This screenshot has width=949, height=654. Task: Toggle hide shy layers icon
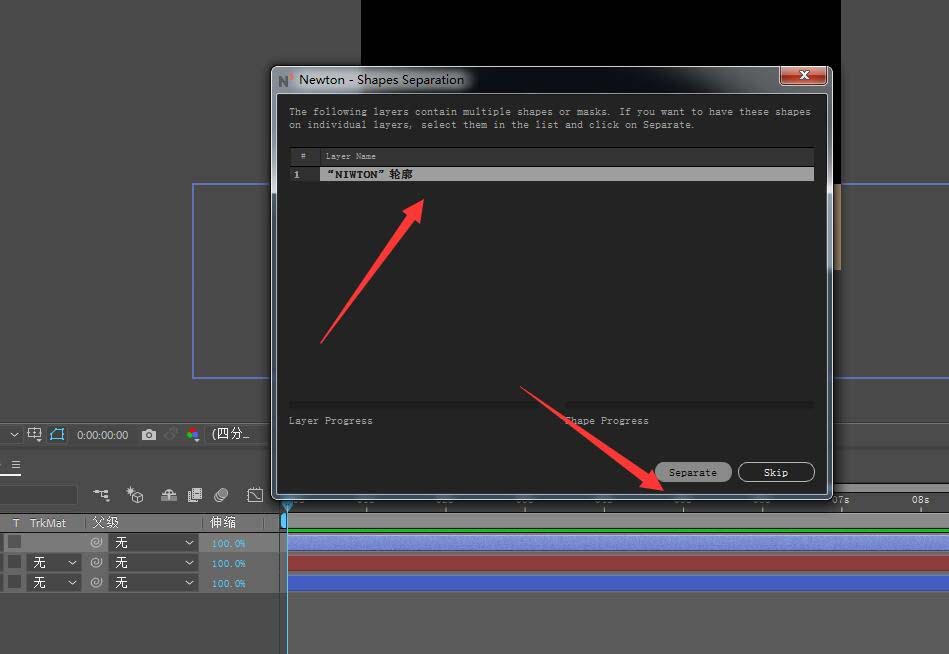coord(168,495)
